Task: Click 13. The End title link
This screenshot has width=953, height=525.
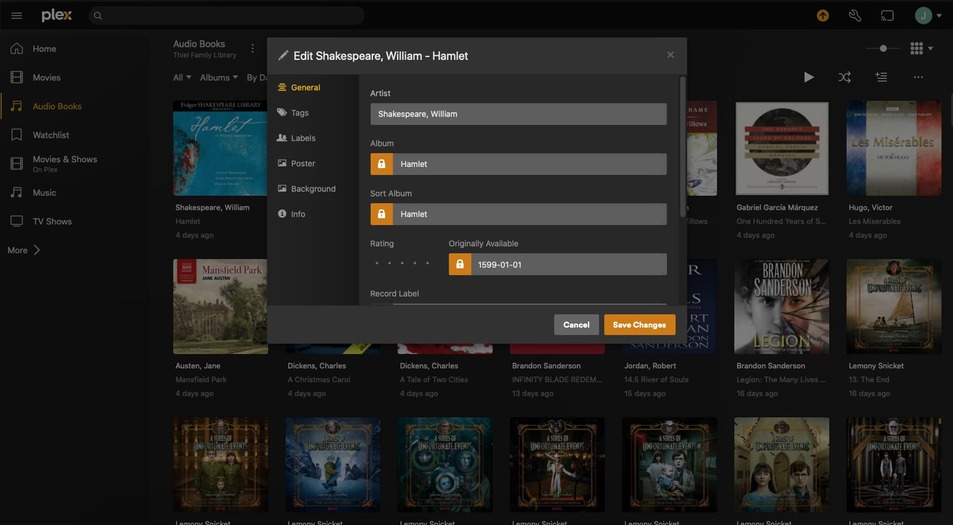Action: pyautogui.click(x=869, y=380)
